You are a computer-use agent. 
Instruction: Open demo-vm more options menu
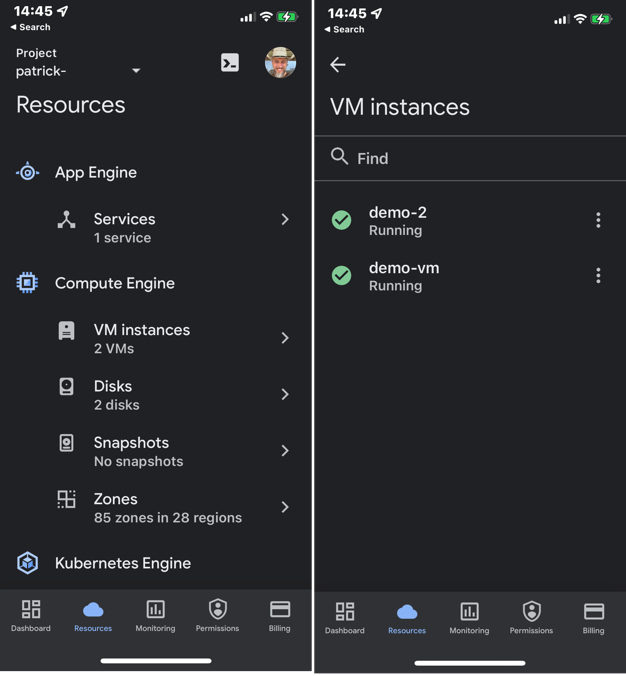[598, 275]
